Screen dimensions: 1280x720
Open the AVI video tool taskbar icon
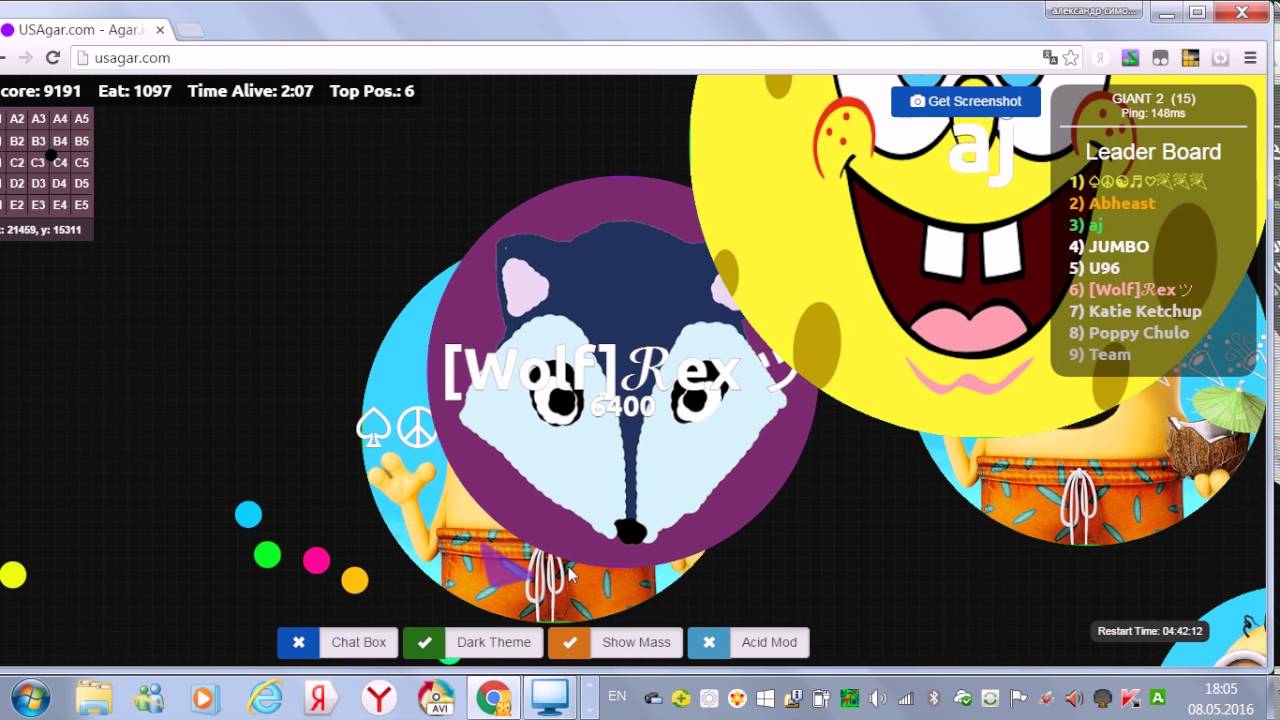(435, 697)
